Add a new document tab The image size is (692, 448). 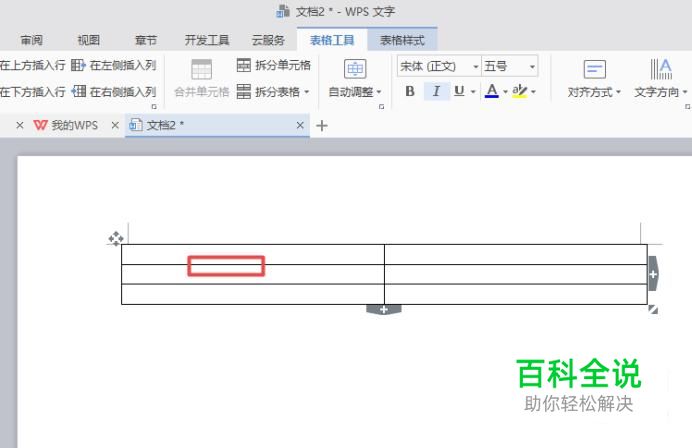pyautogui.click(x=322, y=126)
